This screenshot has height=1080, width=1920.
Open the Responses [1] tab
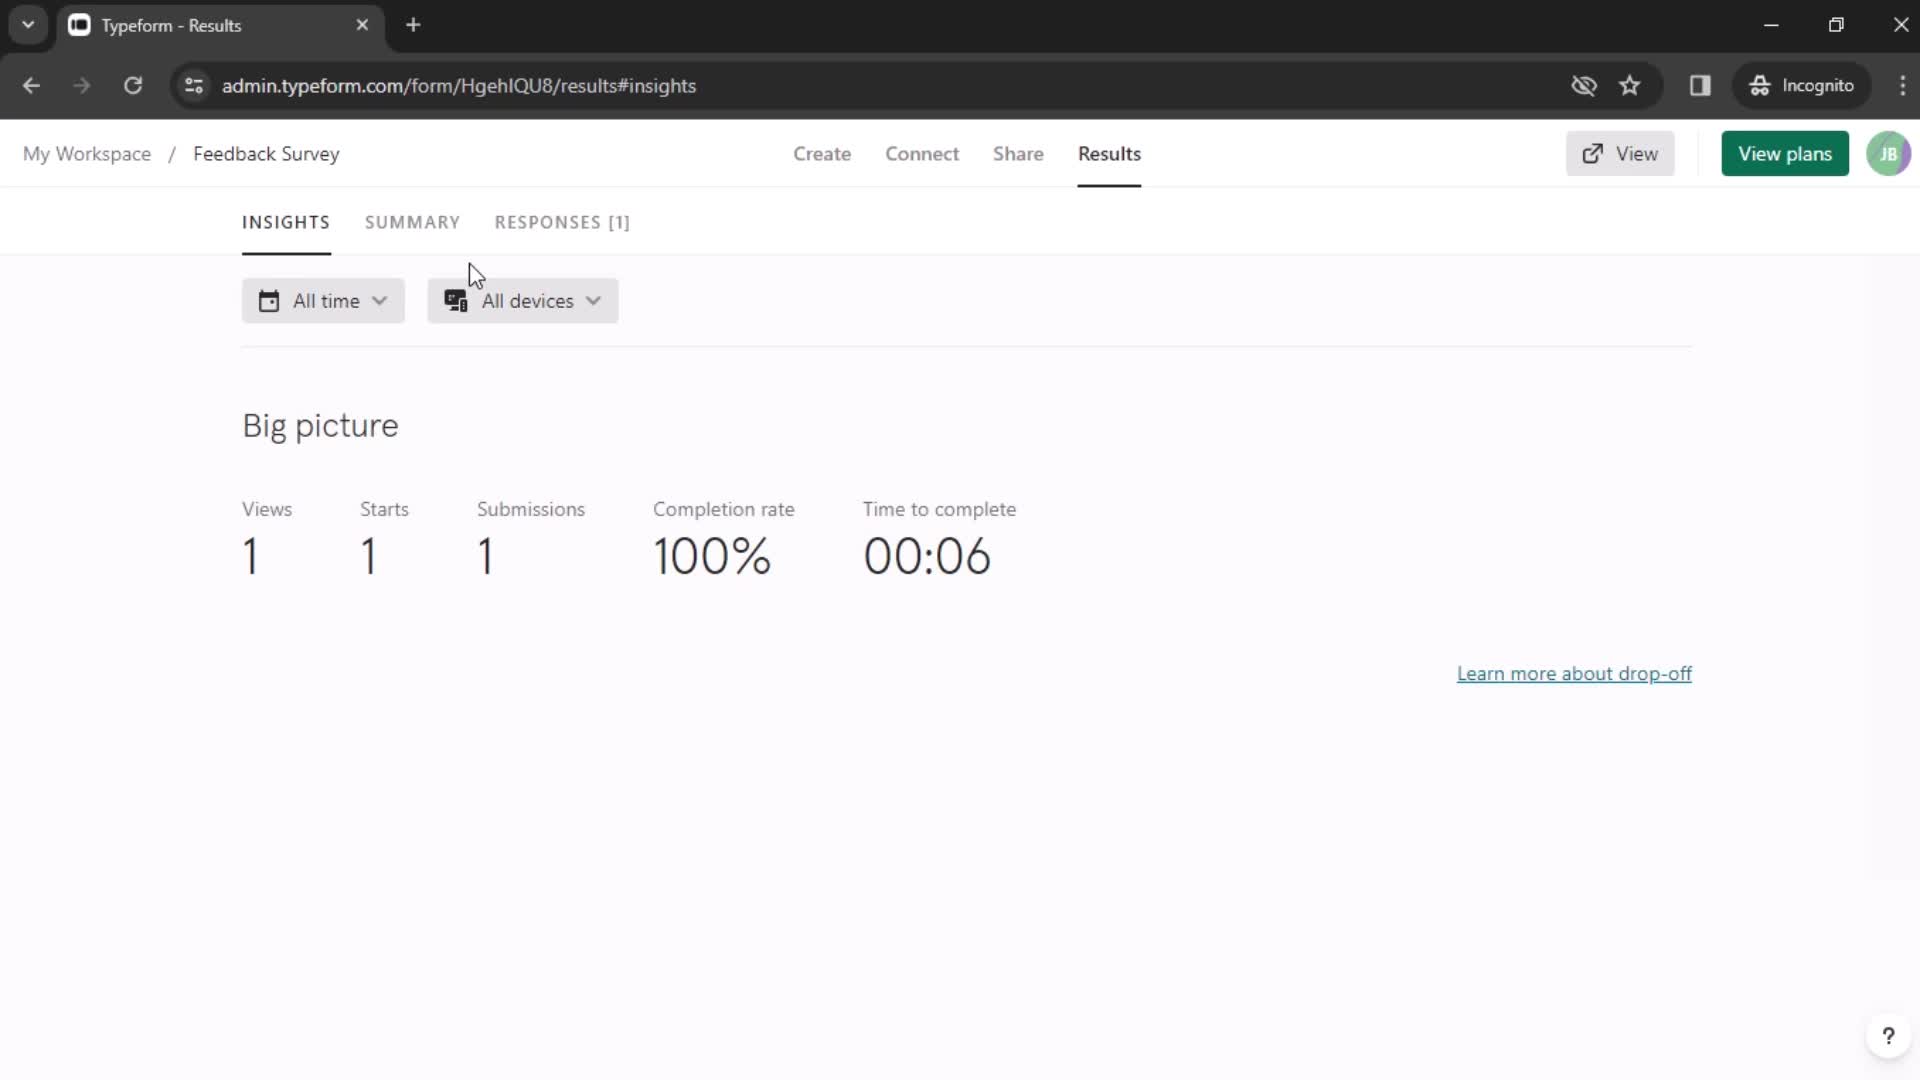tap(562, 222)
